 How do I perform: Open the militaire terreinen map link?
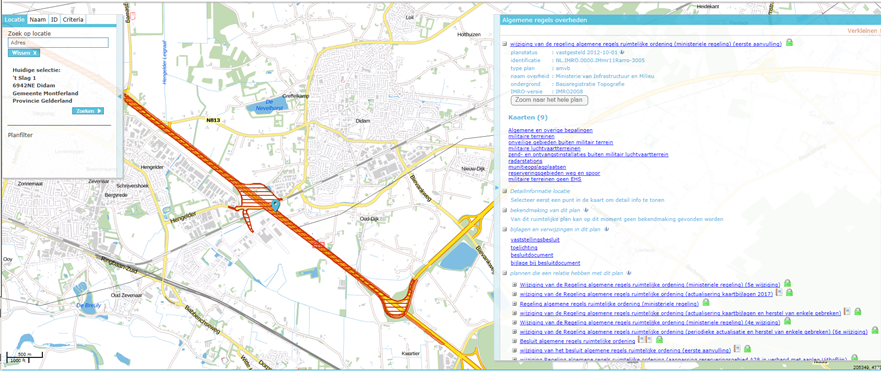531,136
